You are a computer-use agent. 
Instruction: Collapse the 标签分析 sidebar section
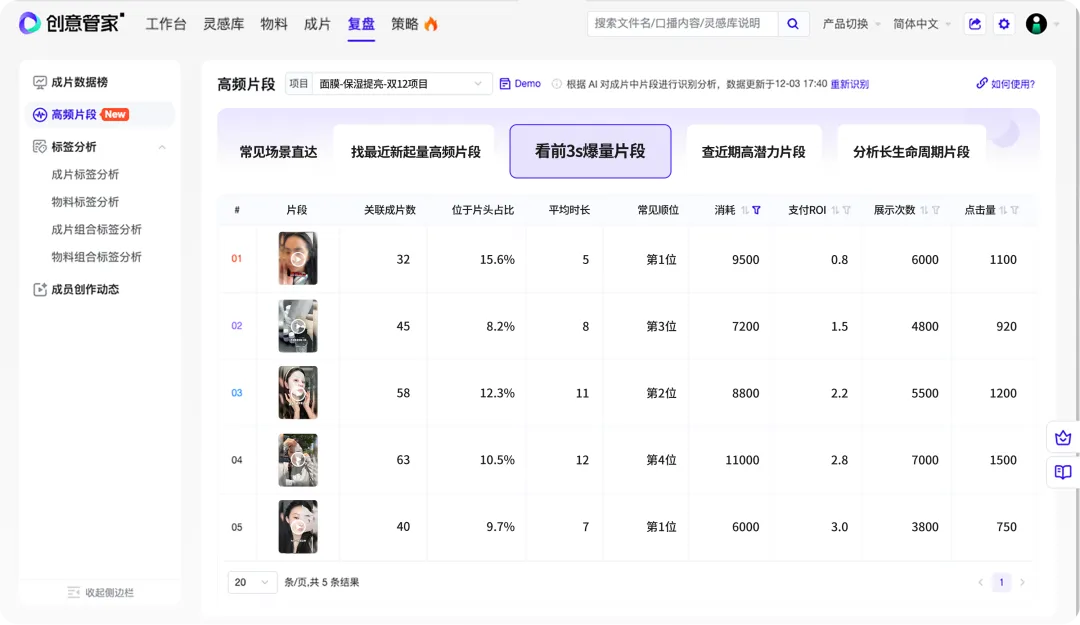(162, 147)
